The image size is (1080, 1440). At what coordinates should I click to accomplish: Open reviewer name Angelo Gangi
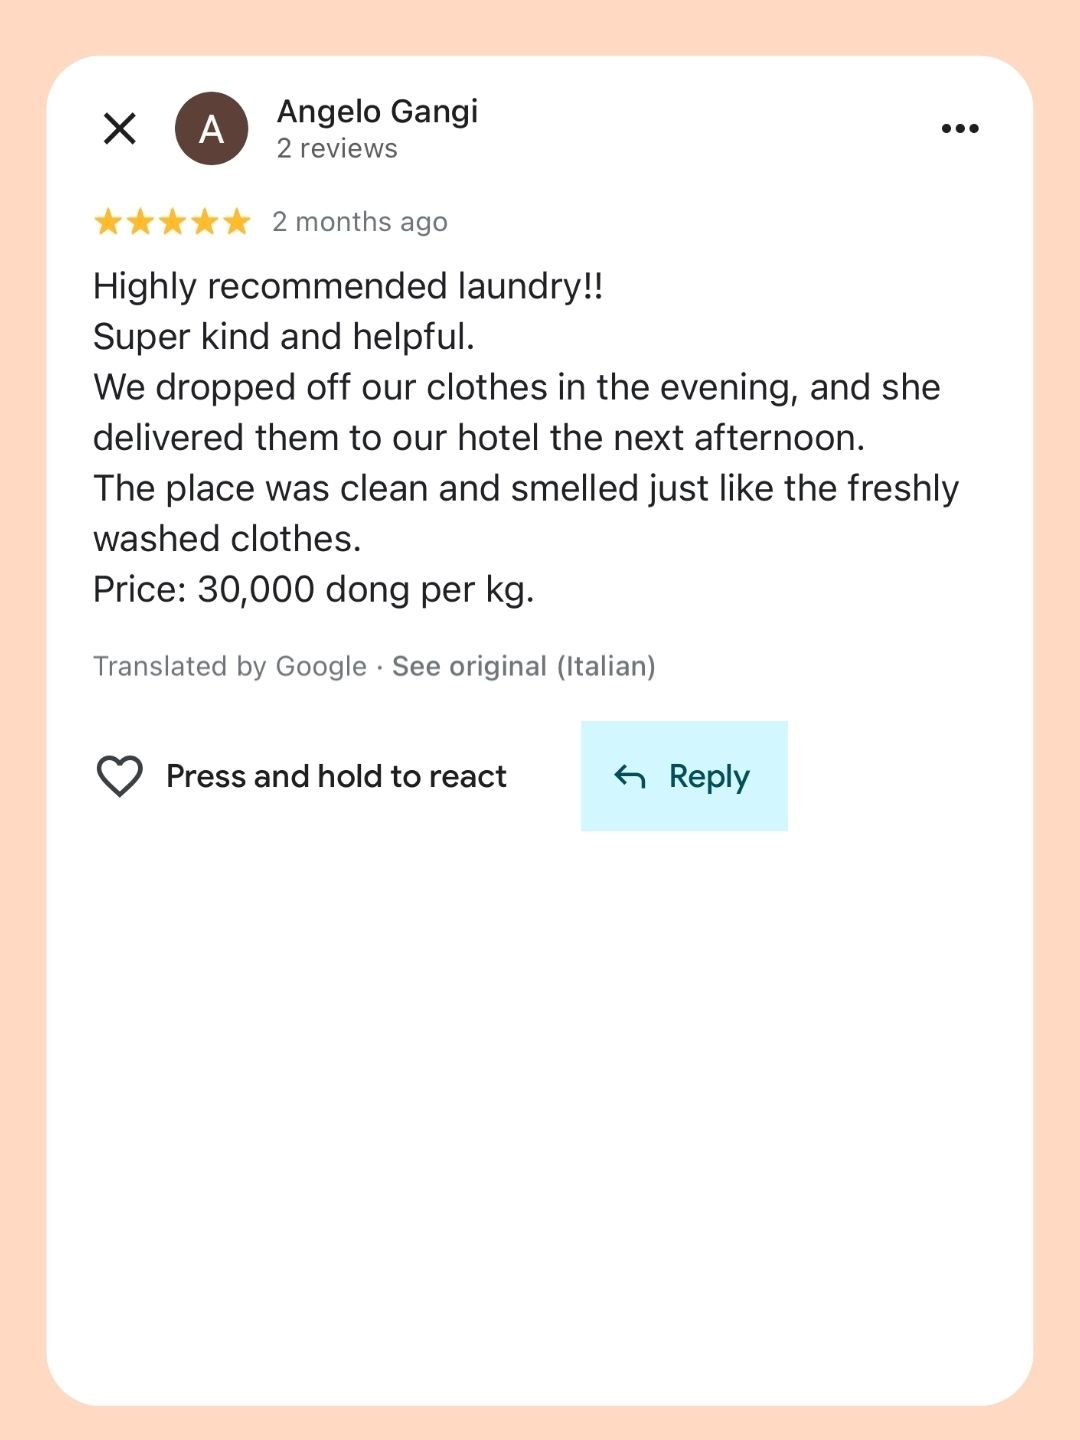pos(377,111)
